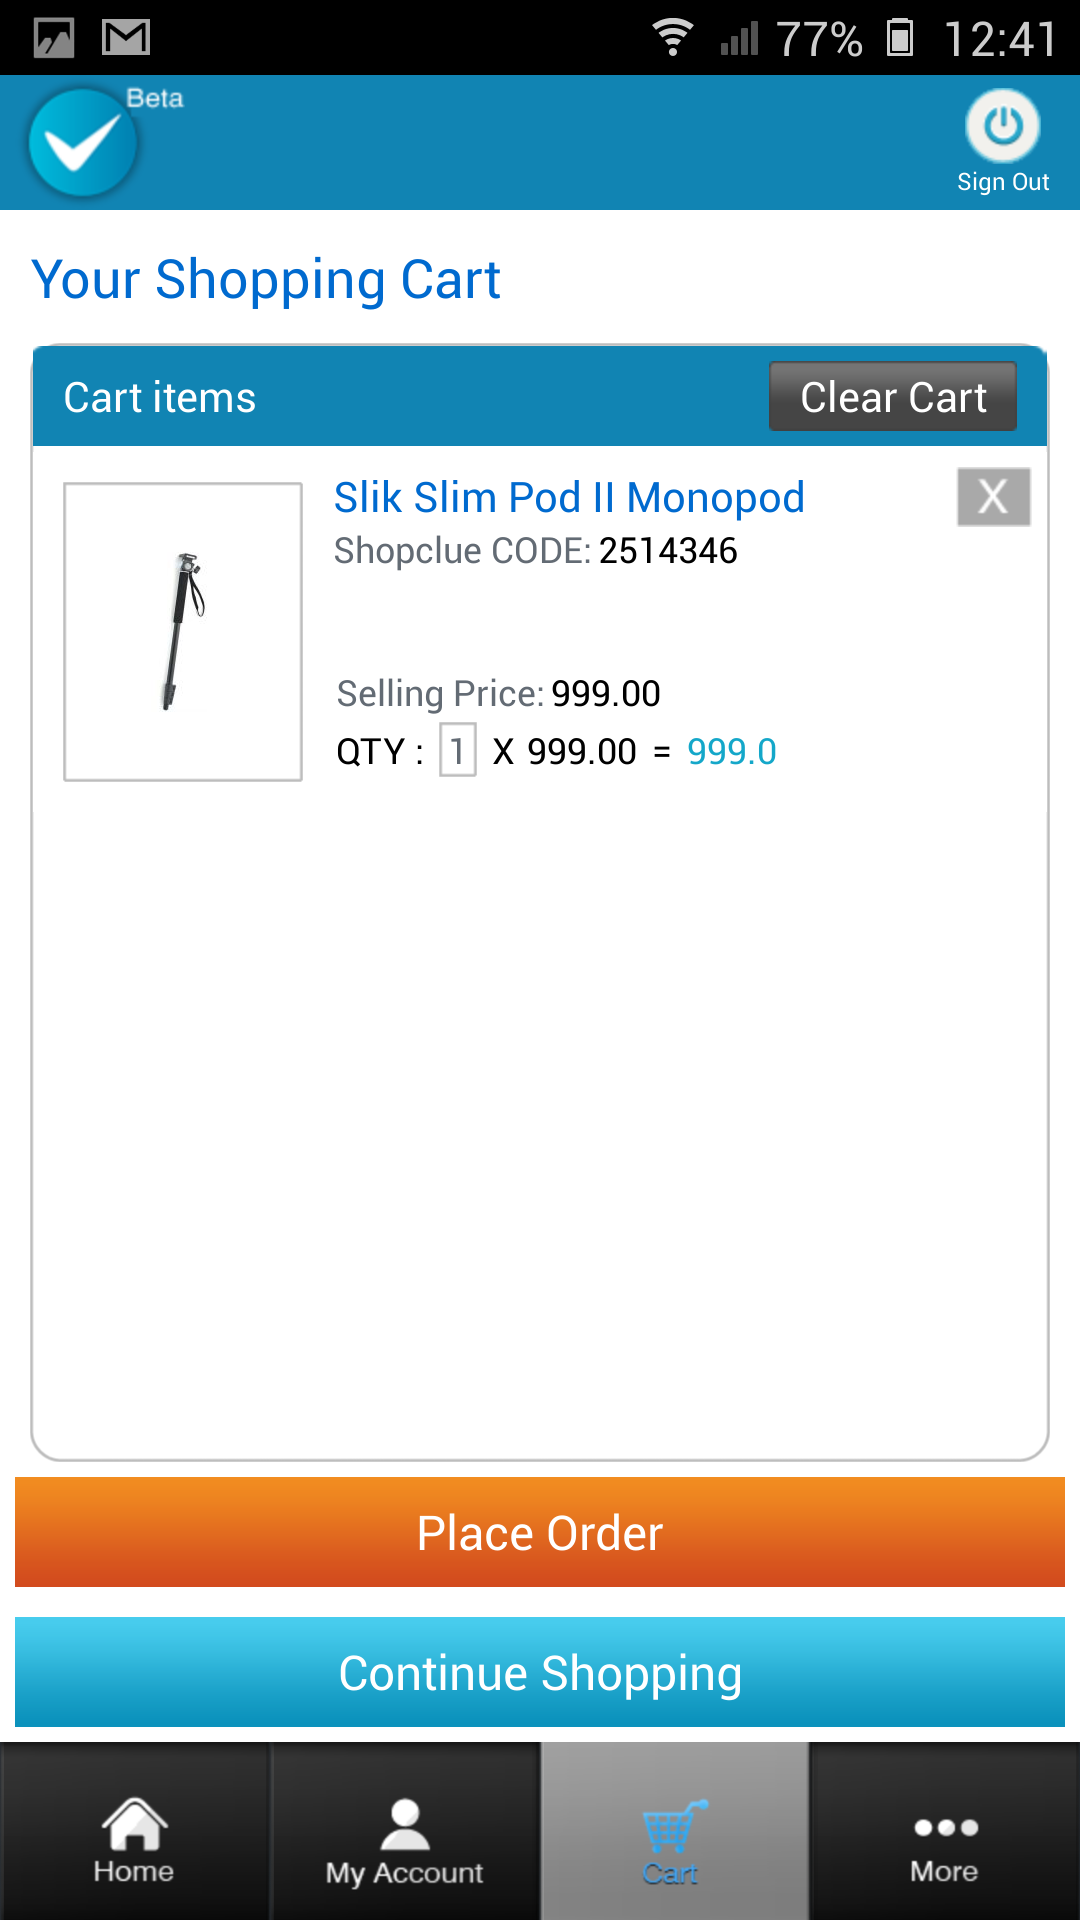Remove the monopod with X button
The width and height of the screenshot is (1080, 1920).
(x=993, y=497)
